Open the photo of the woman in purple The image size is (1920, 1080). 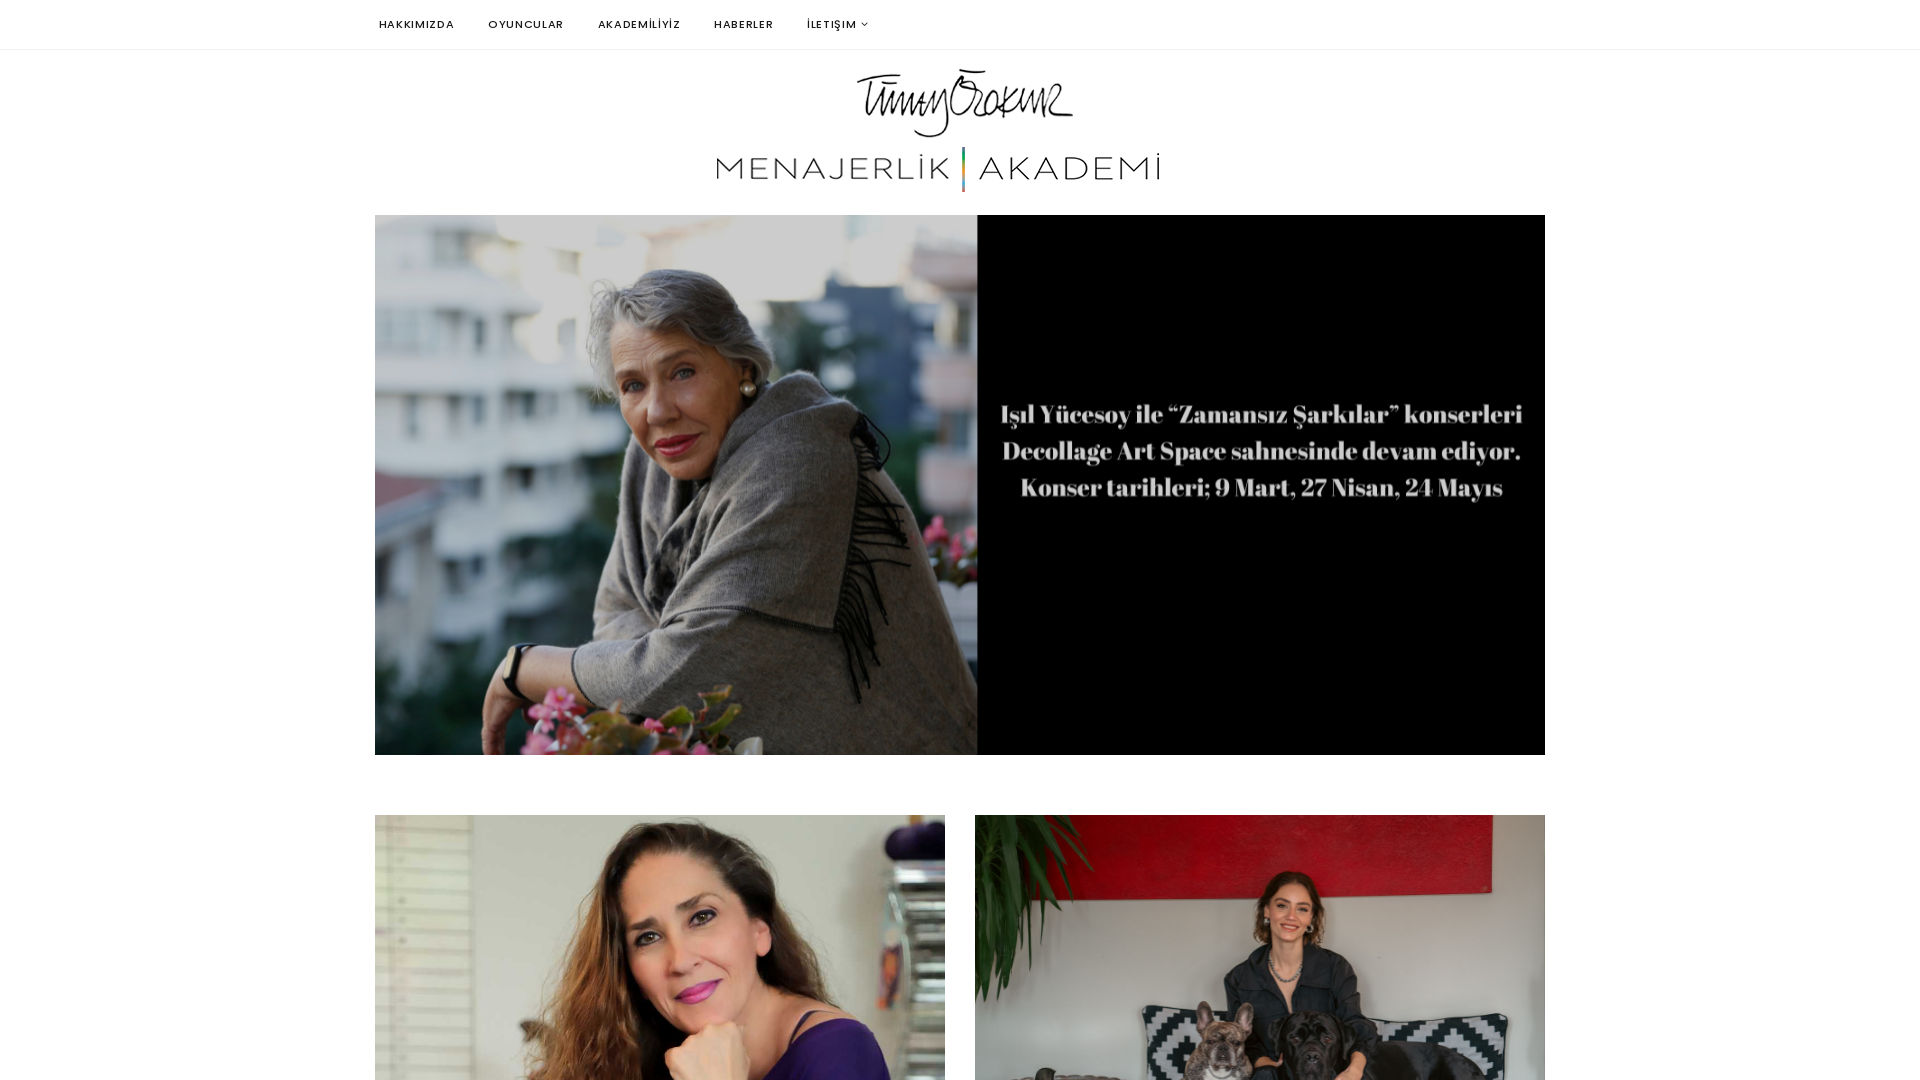[660, 947]
